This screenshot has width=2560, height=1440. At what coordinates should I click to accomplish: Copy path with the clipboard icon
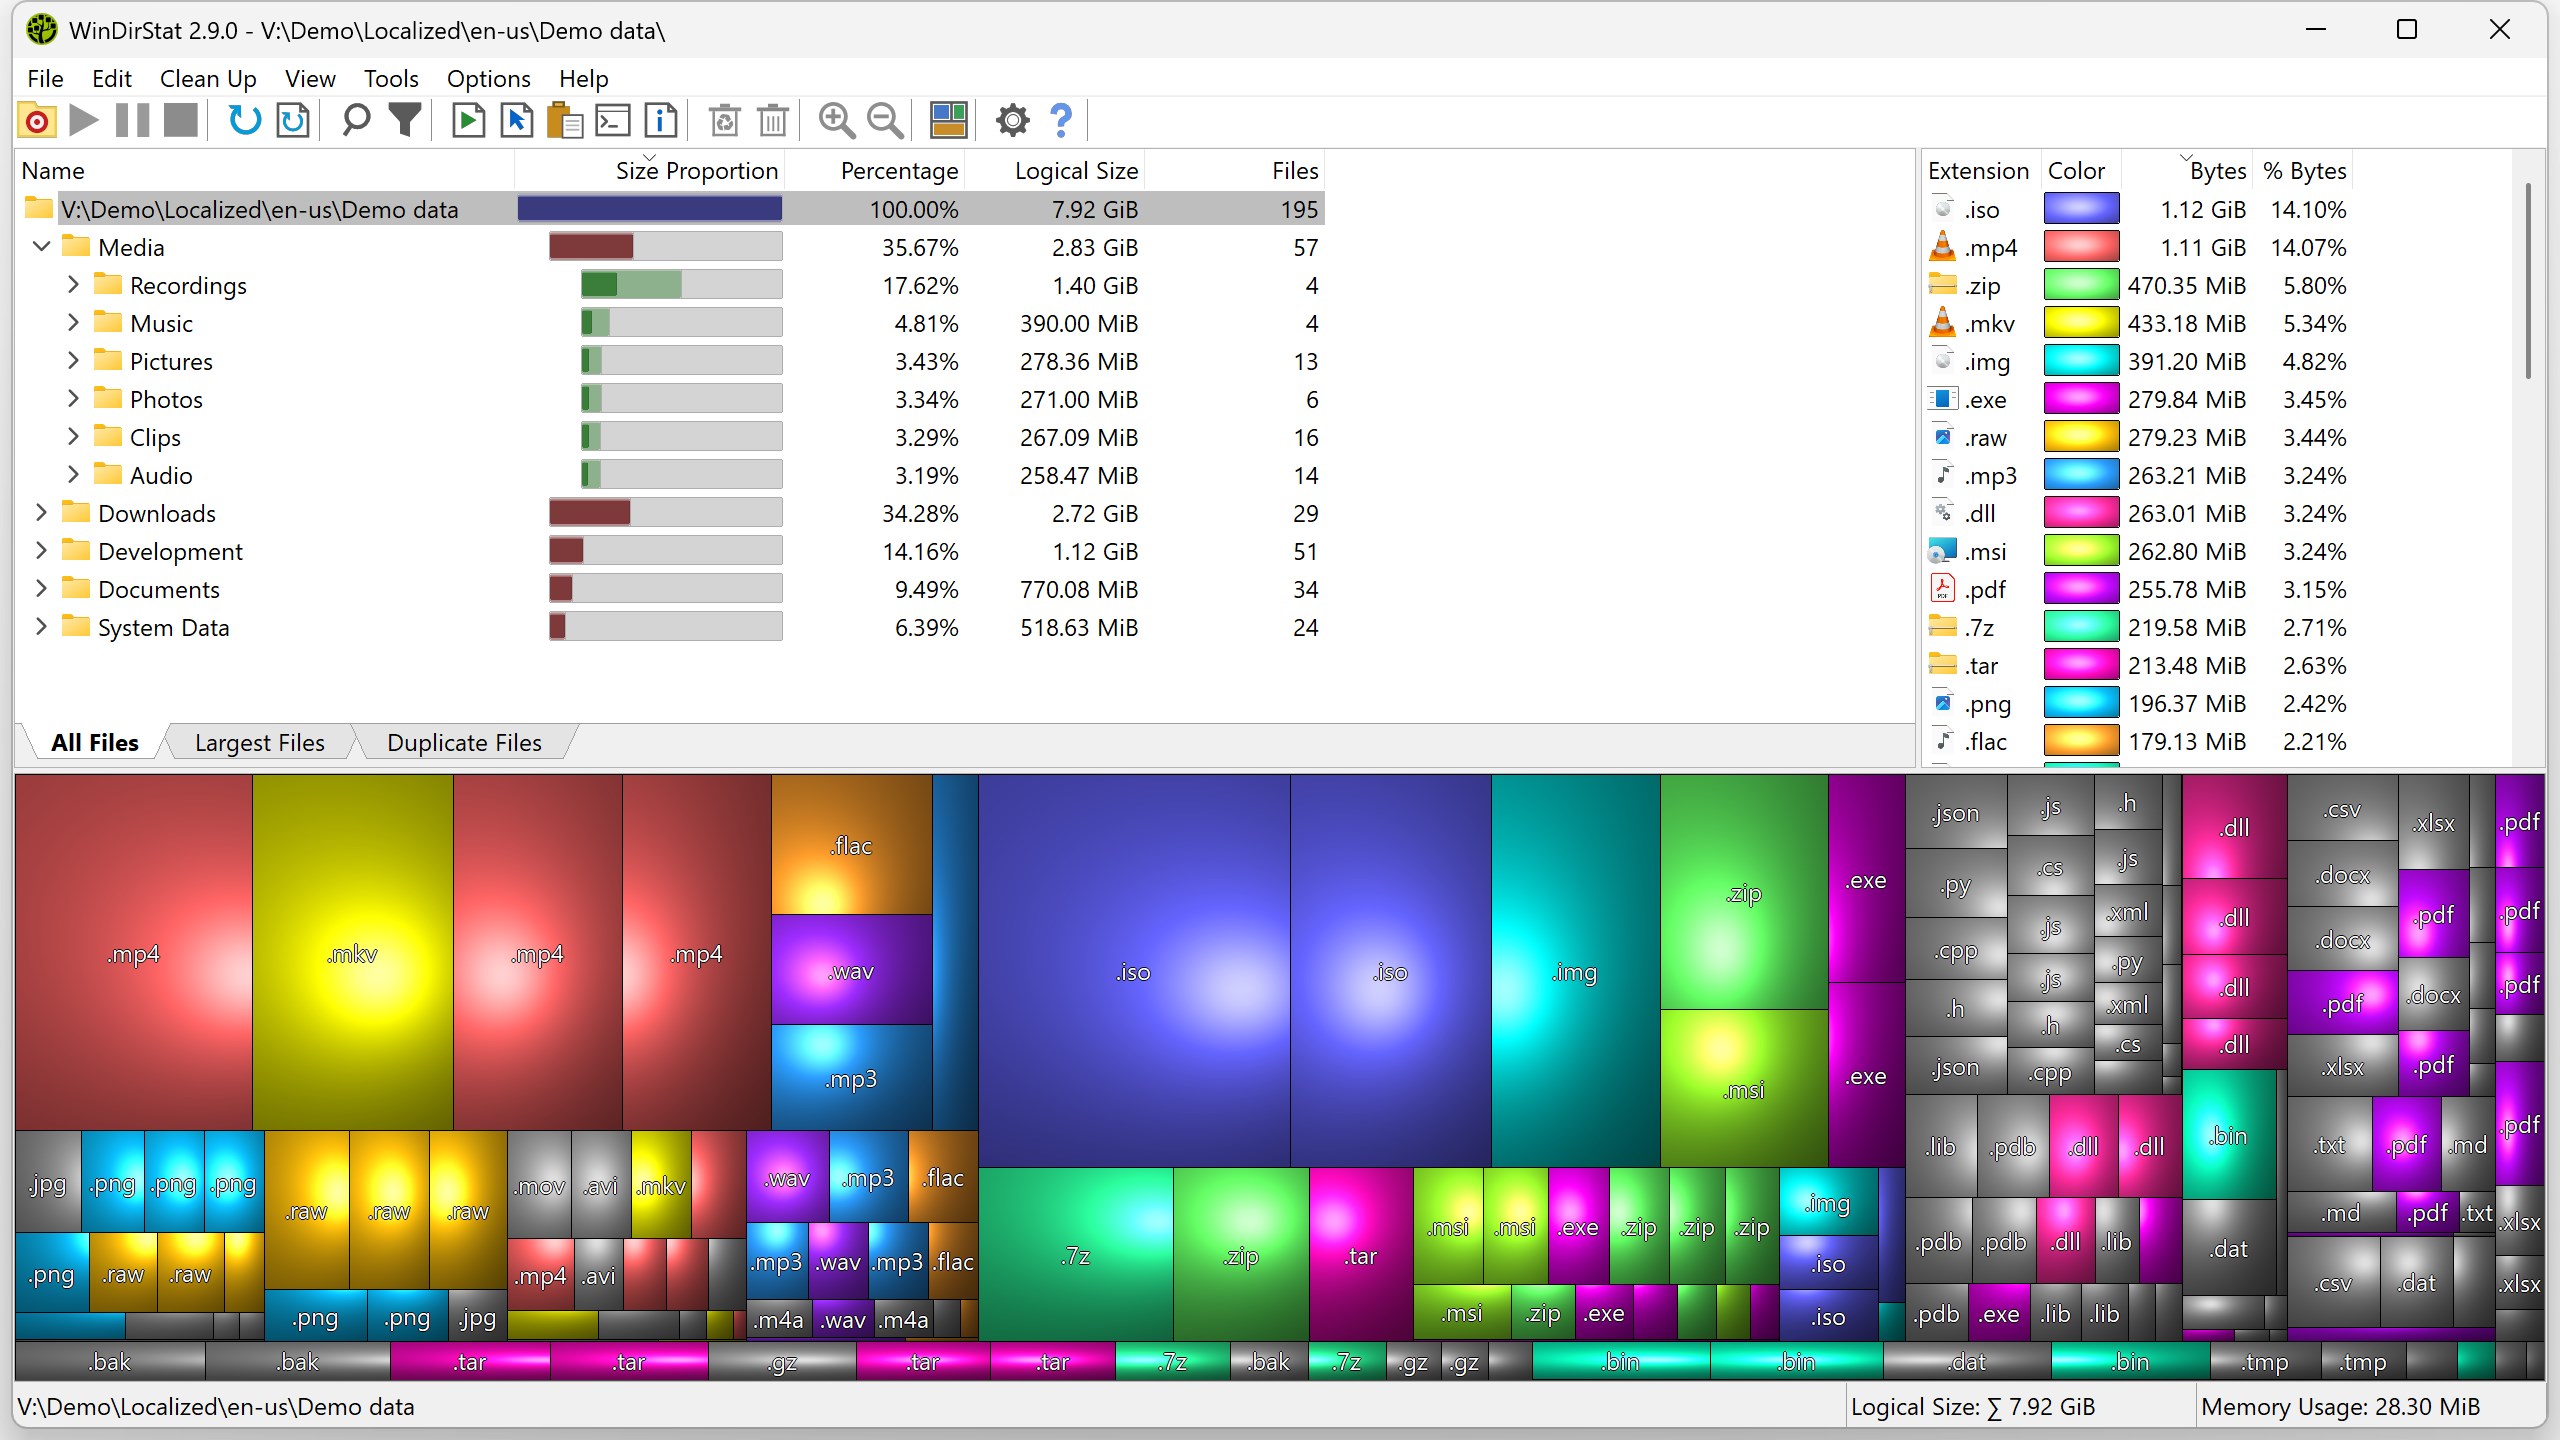pyautogui.click(x=565, y=121)
